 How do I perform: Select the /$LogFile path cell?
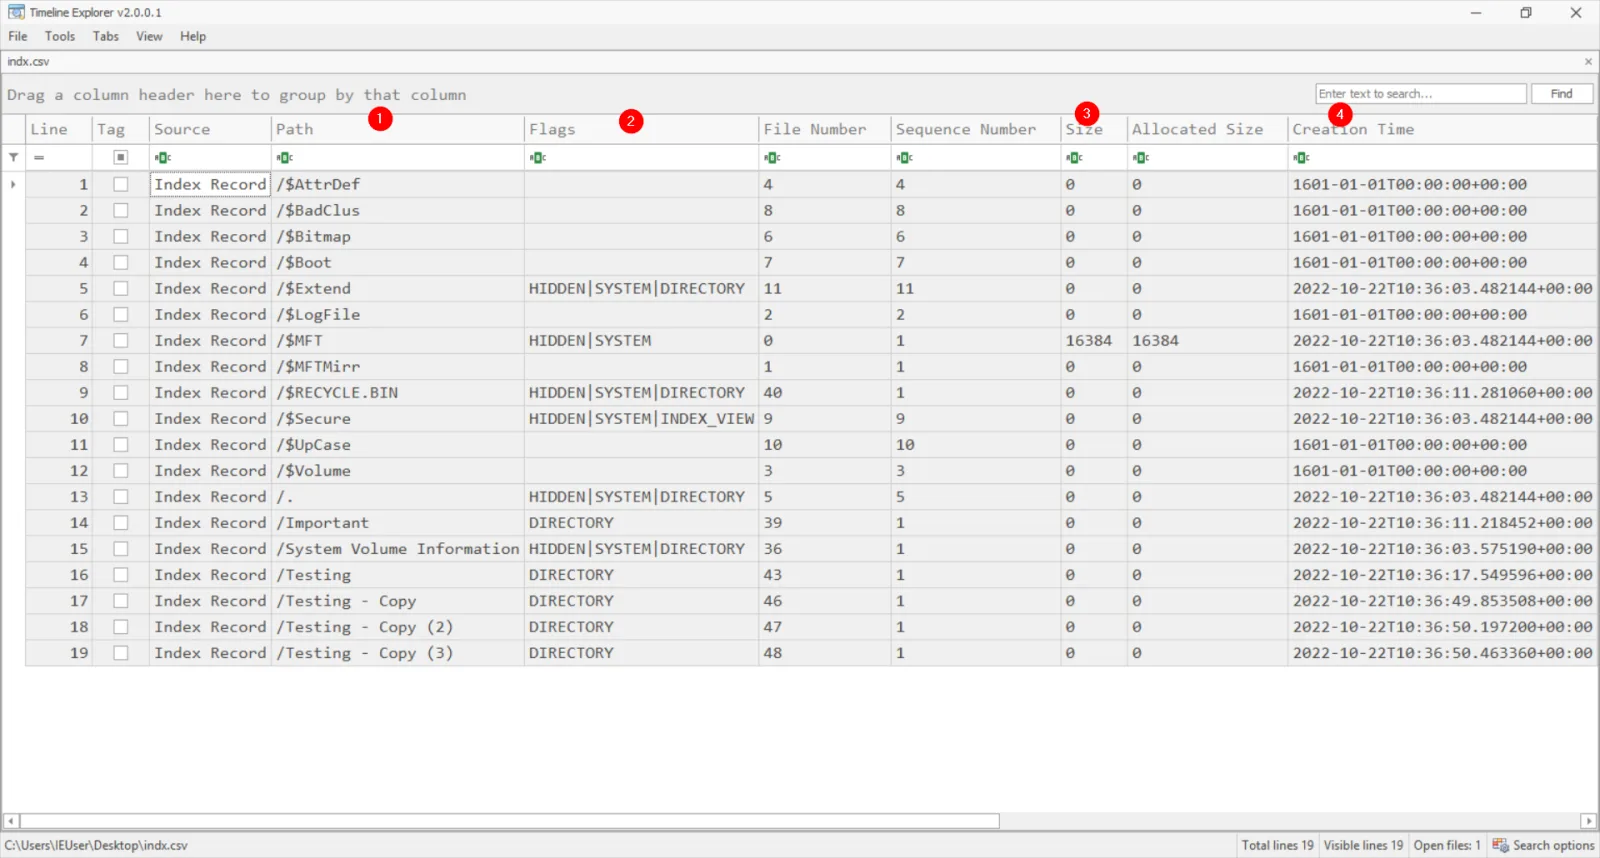(x=398, y=314)
